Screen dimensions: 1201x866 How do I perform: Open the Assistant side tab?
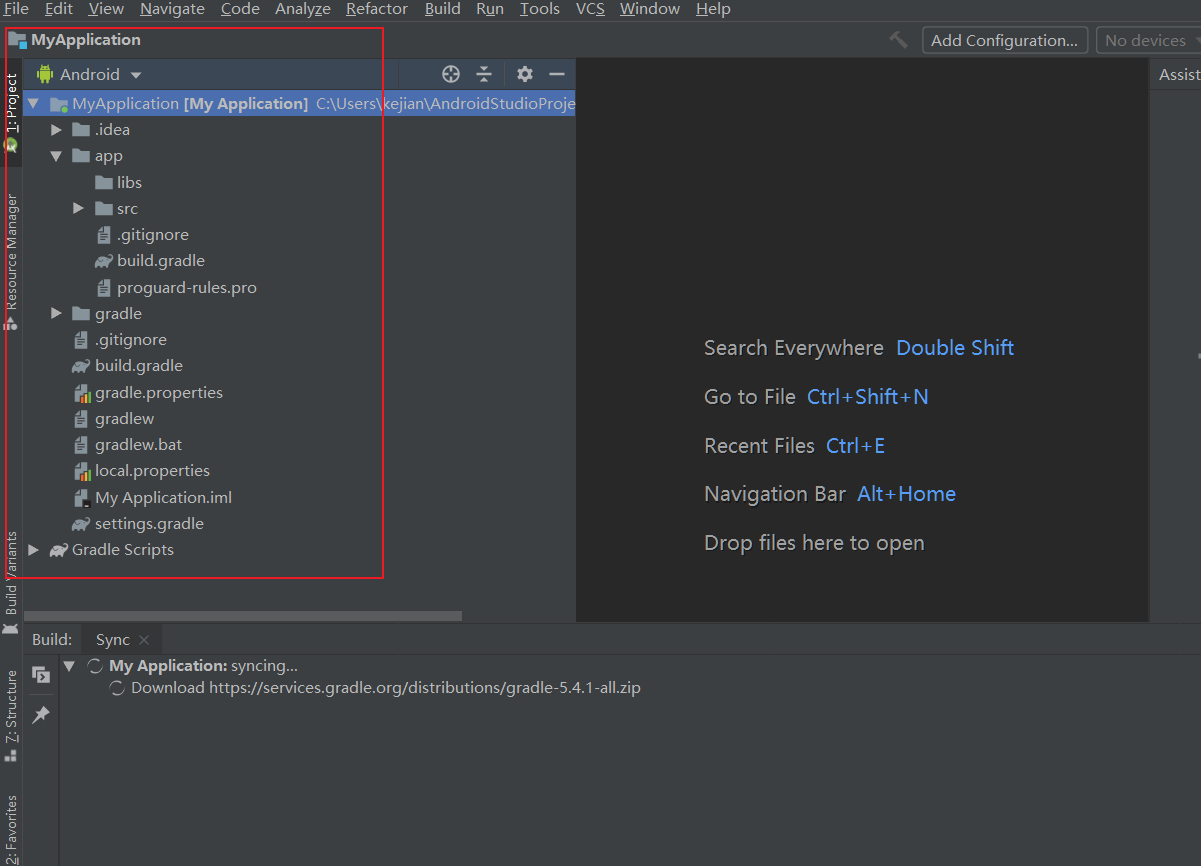click(1179, 75)
